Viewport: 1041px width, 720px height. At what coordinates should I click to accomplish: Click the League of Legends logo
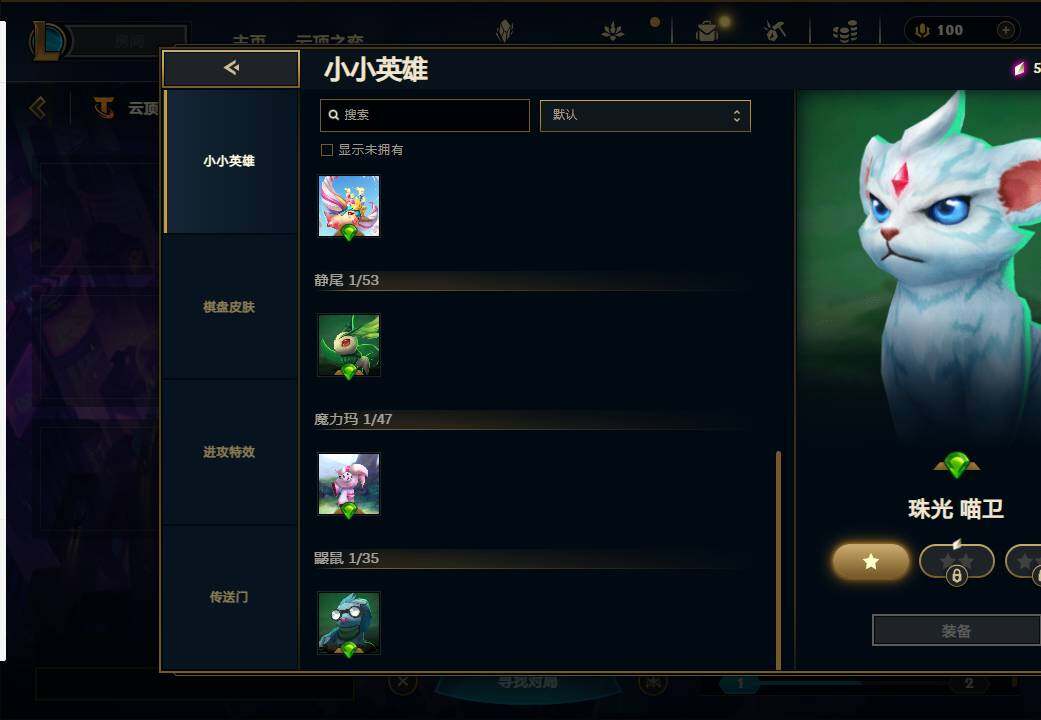(x=47, y=41)
